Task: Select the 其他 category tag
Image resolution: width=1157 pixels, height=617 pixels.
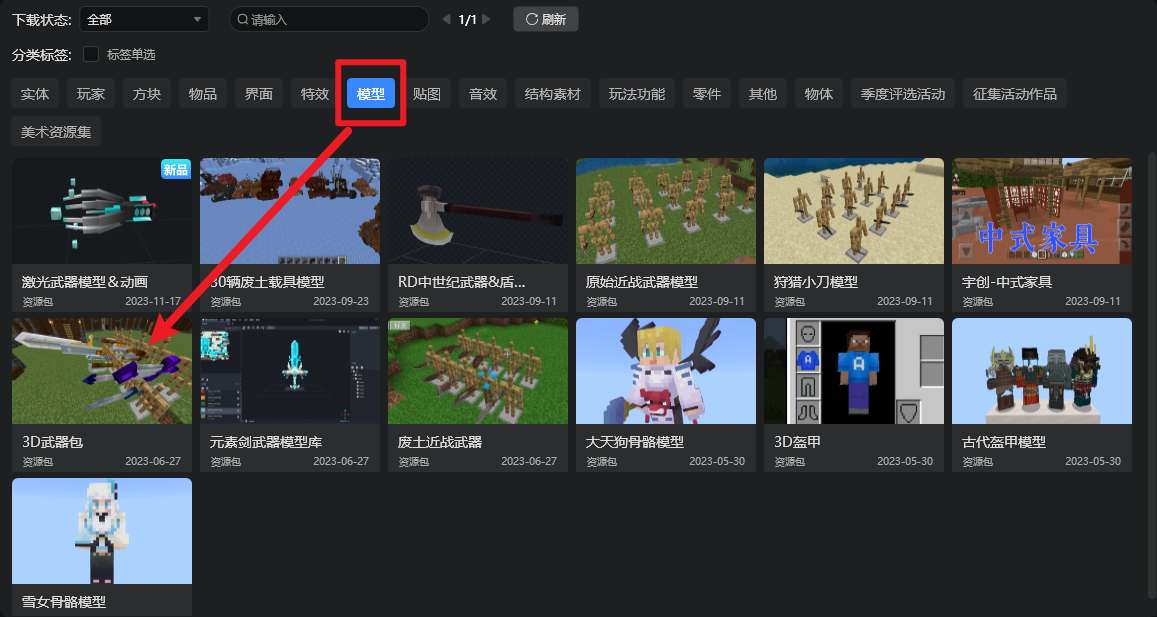Action: [763, 94]
